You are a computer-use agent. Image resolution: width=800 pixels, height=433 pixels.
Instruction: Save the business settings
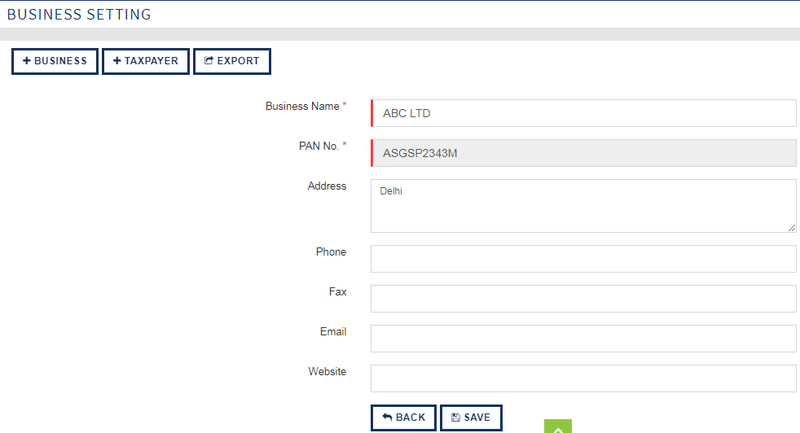click(471, 418)
